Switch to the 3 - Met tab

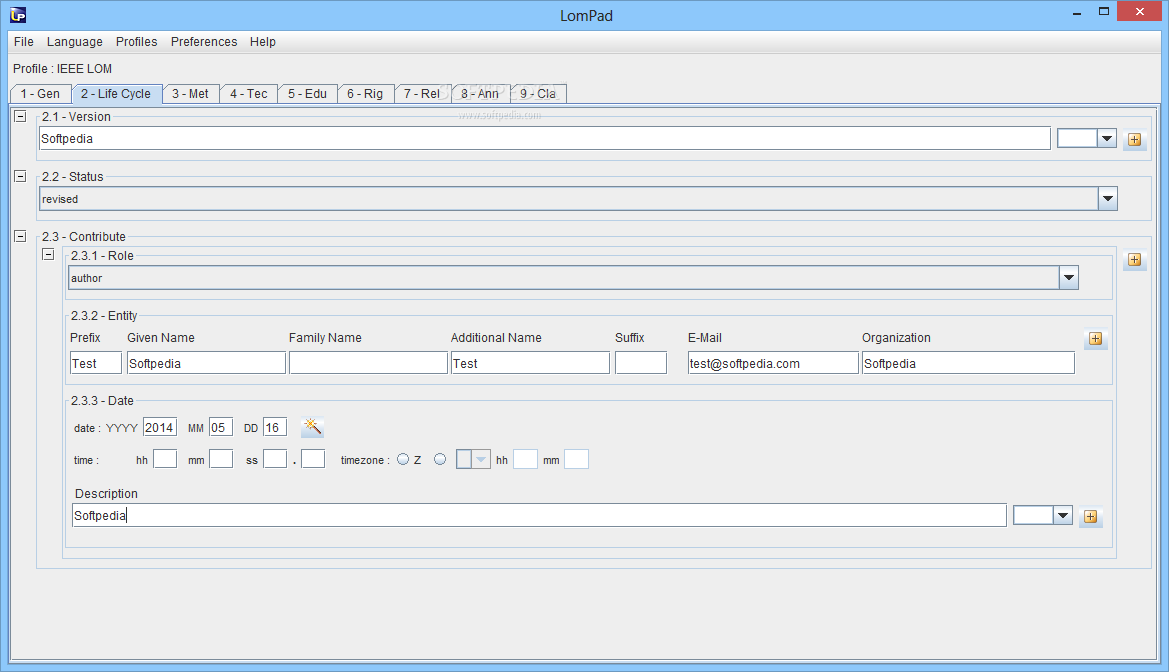[x=190, y=94]
